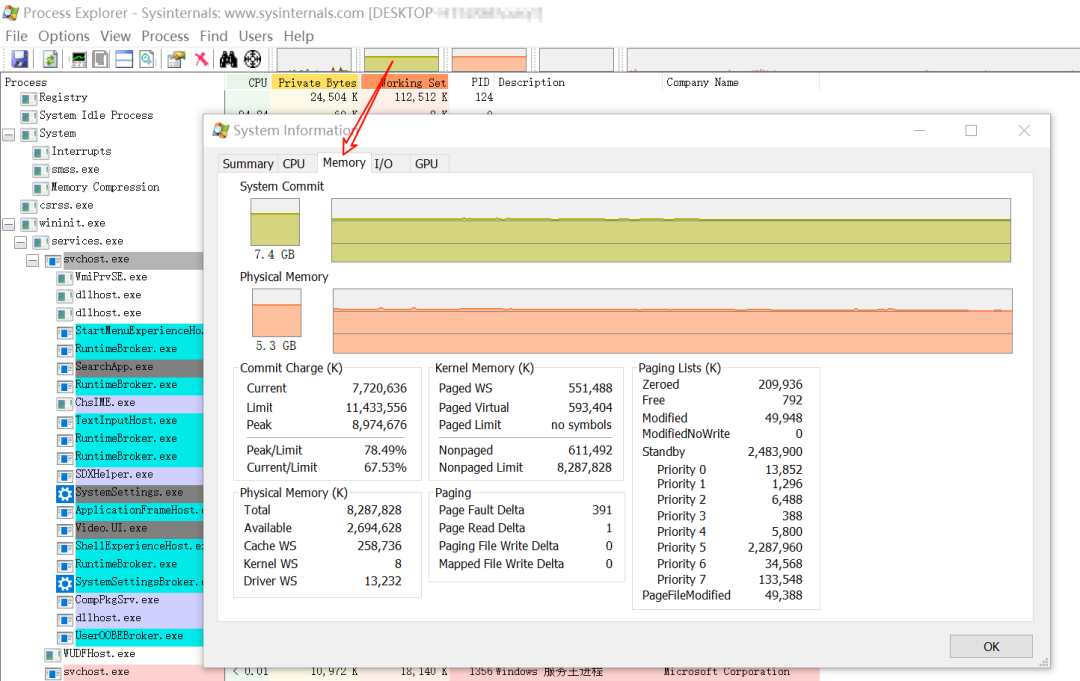This screenshot has height=681, width=1080.
Task: Click the green Refresh Now toolbar icon
Action: [49, 60]
